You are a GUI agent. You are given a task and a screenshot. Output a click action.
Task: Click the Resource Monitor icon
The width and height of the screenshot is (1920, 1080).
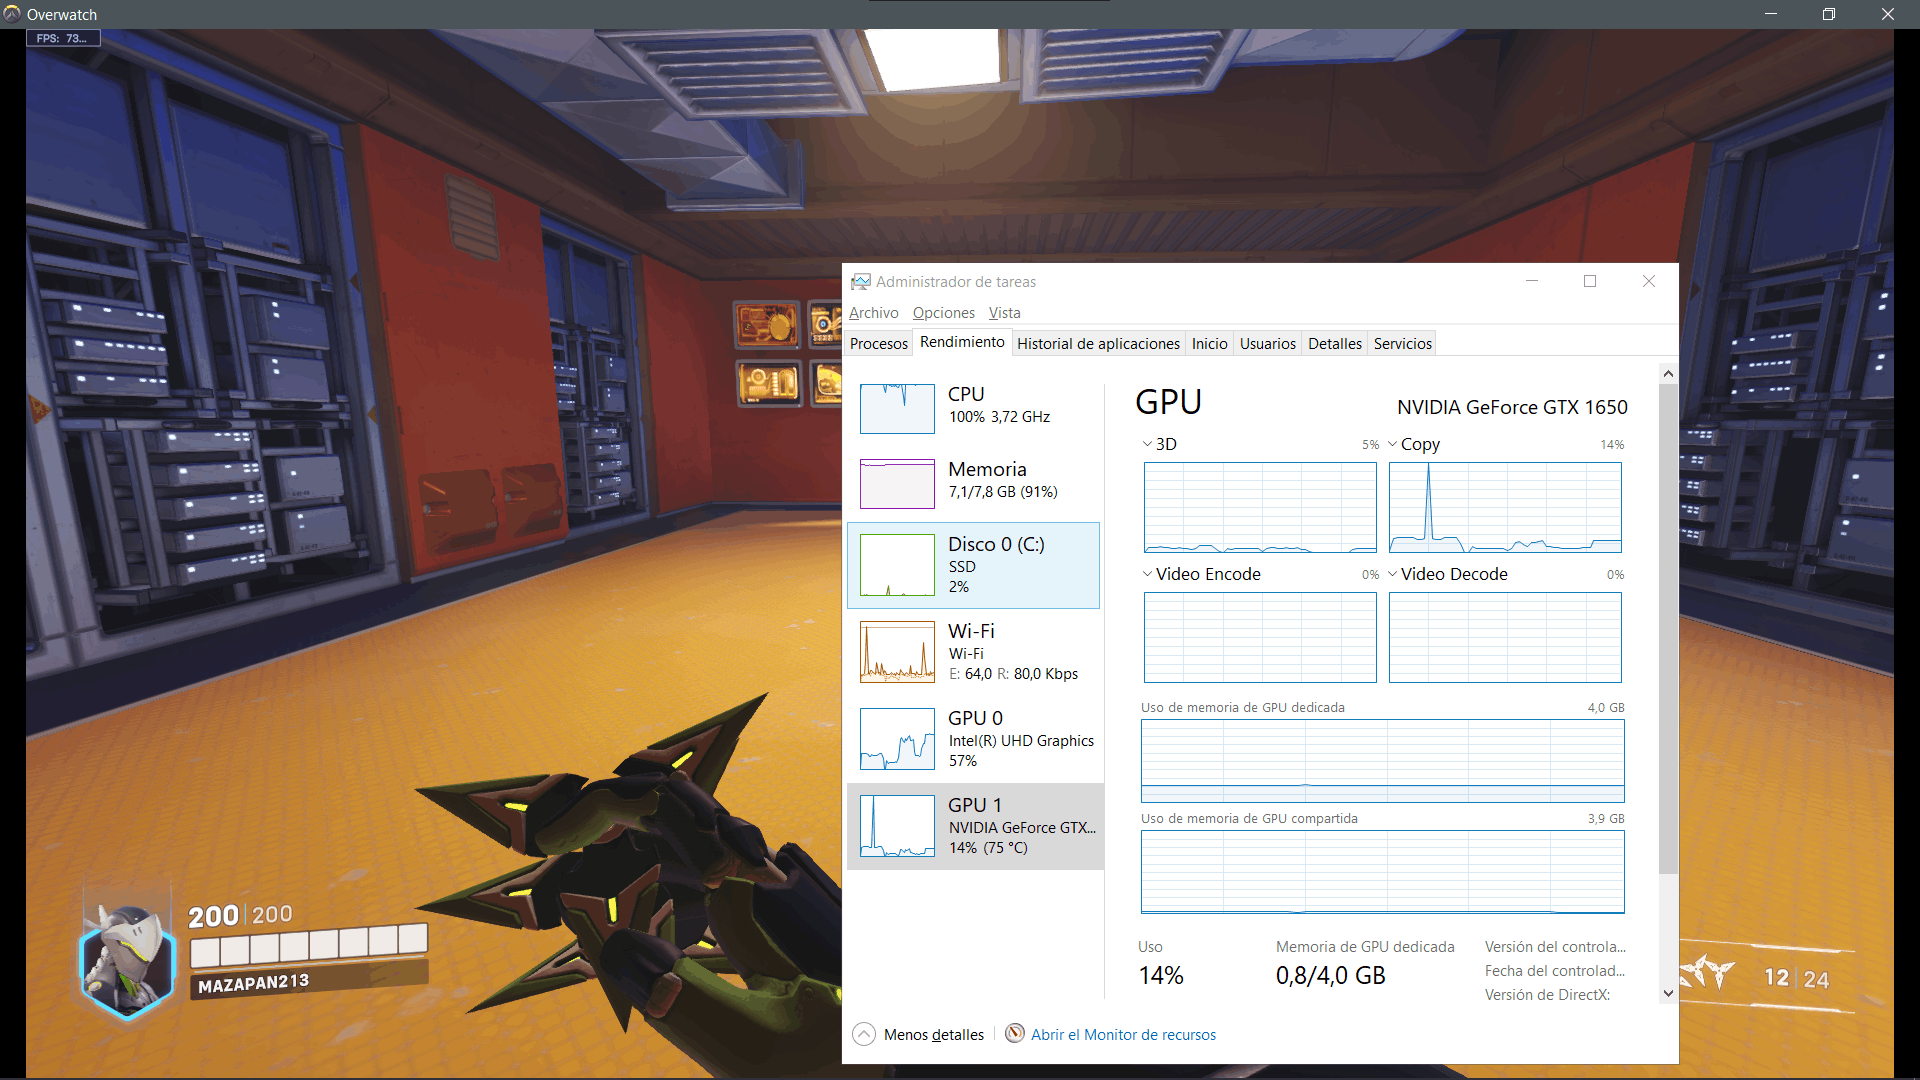(1014, 1033)
